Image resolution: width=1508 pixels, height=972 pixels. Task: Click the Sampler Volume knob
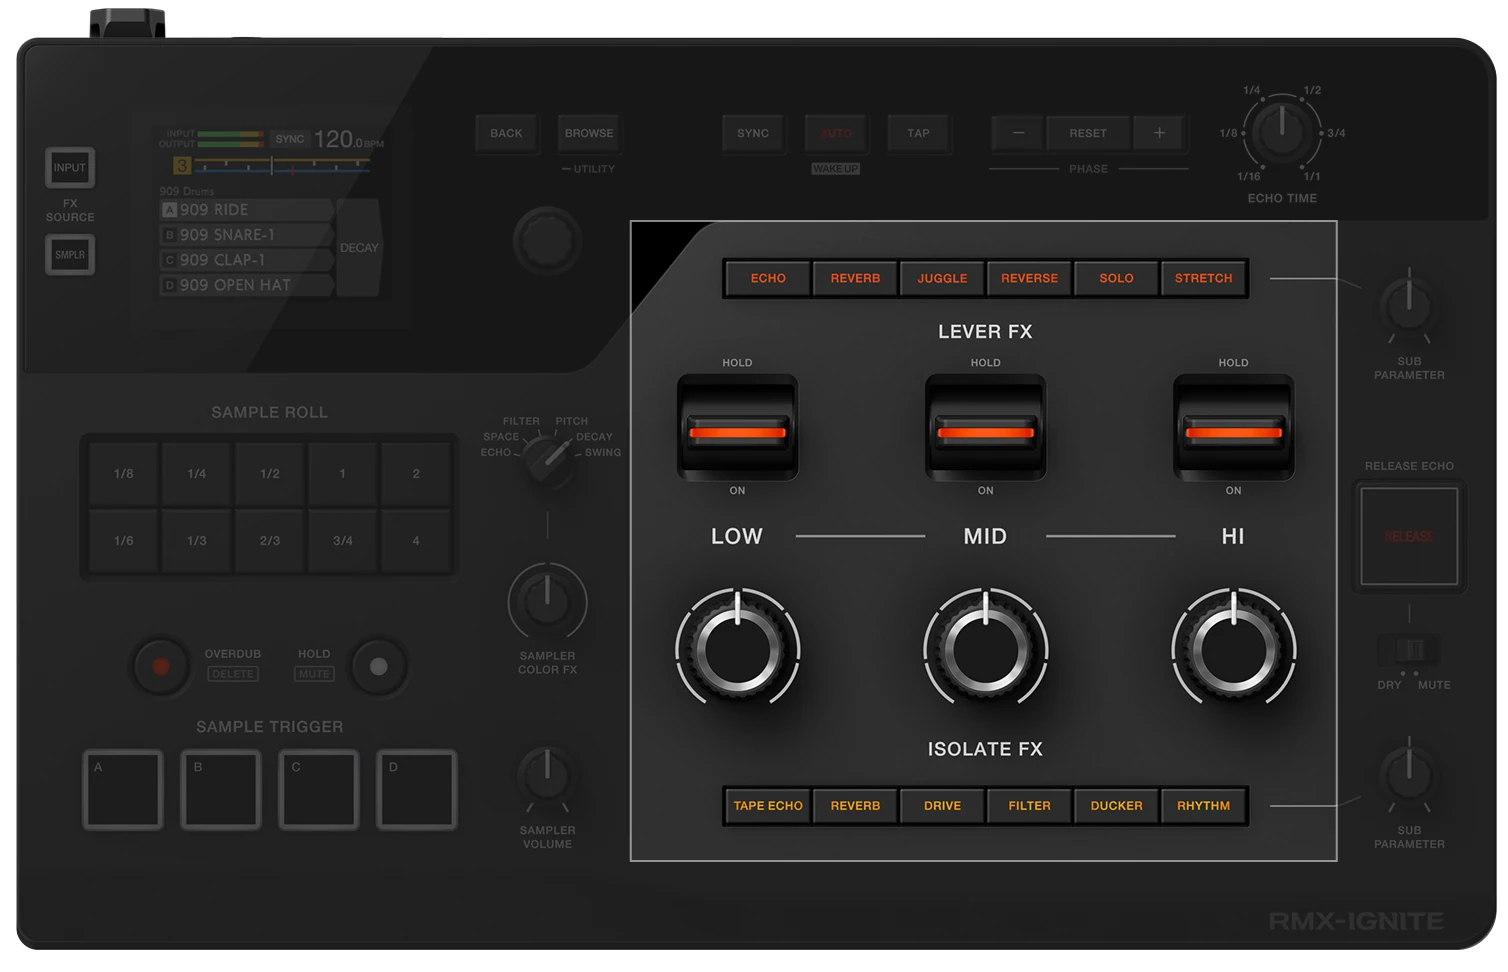point(547,778)
